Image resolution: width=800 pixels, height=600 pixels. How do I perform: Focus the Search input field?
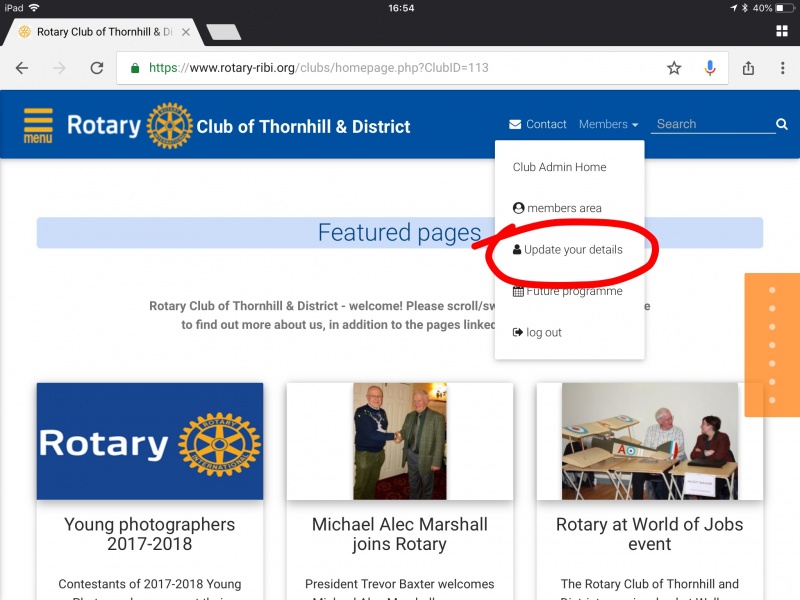point(713,124)
